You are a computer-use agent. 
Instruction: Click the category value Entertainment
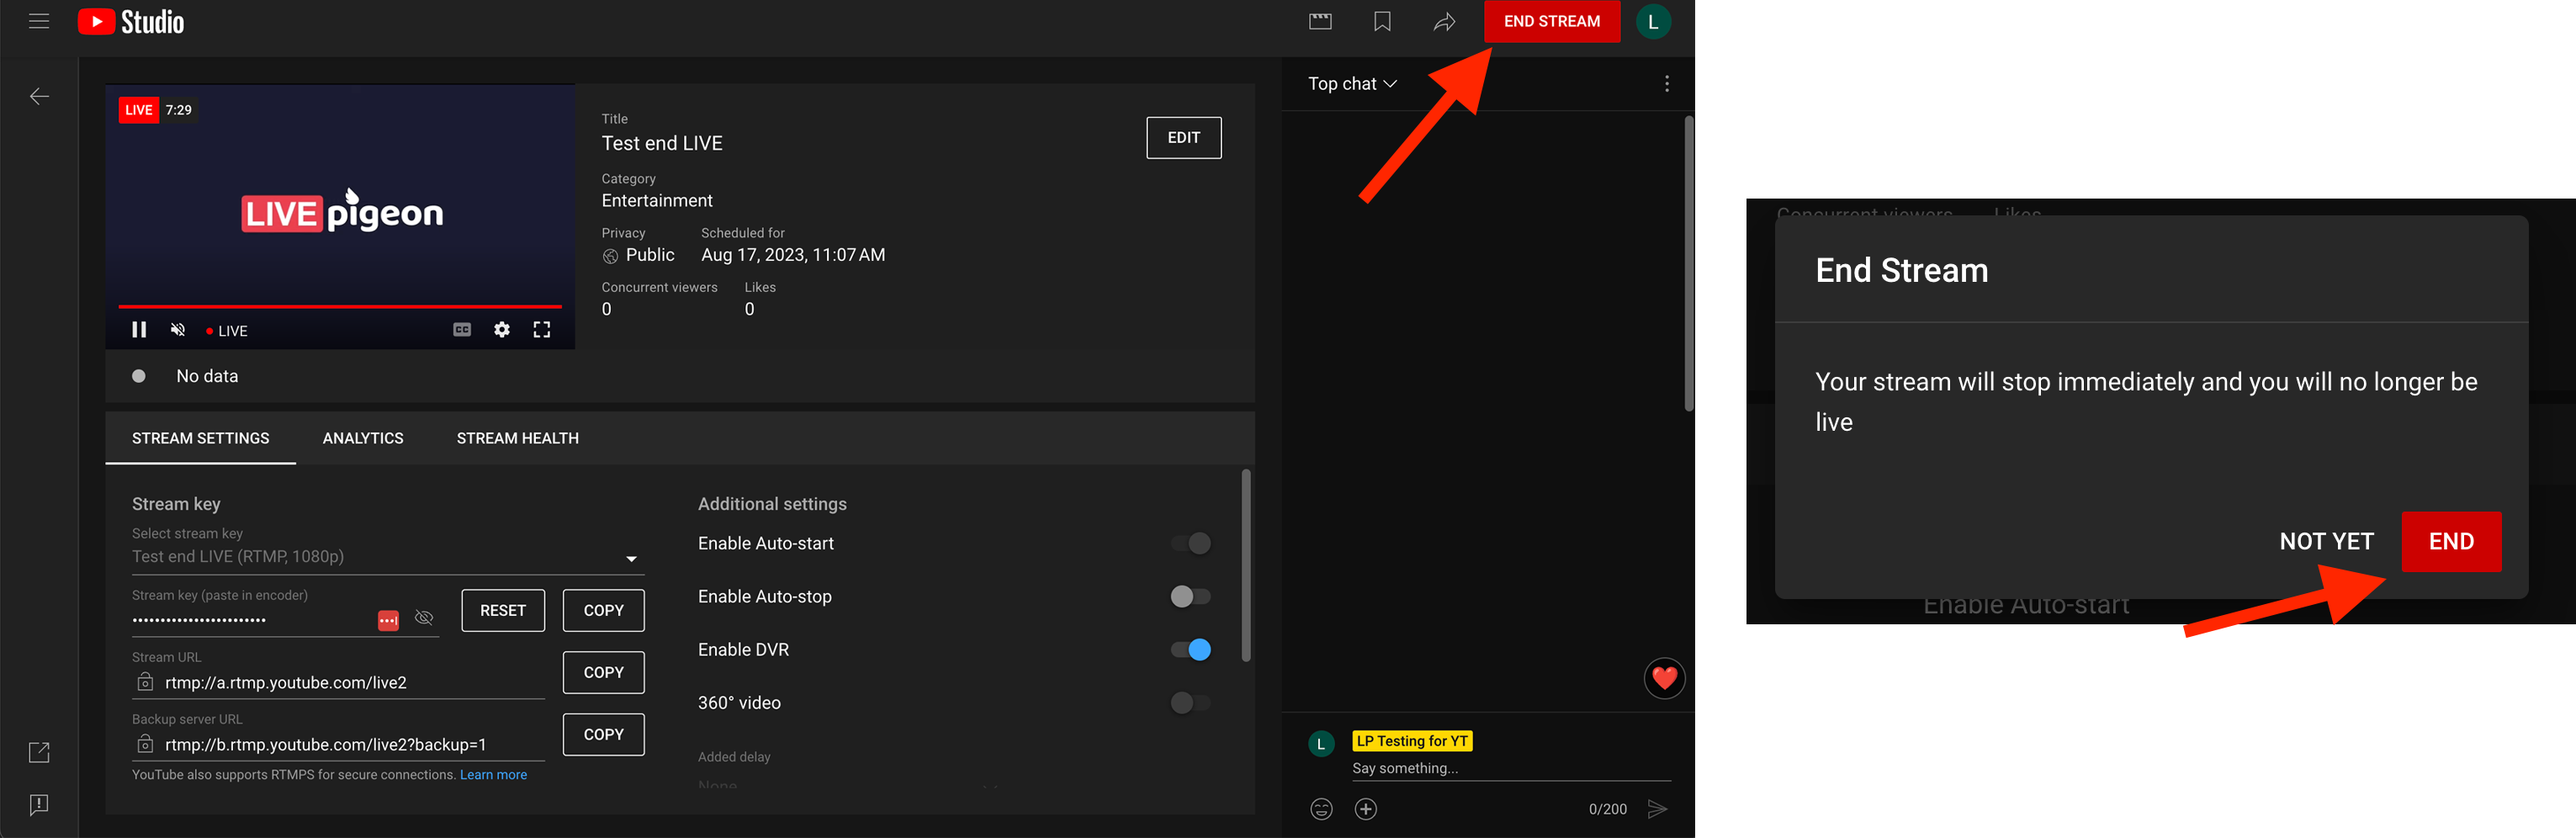click(x=657, y=201)
